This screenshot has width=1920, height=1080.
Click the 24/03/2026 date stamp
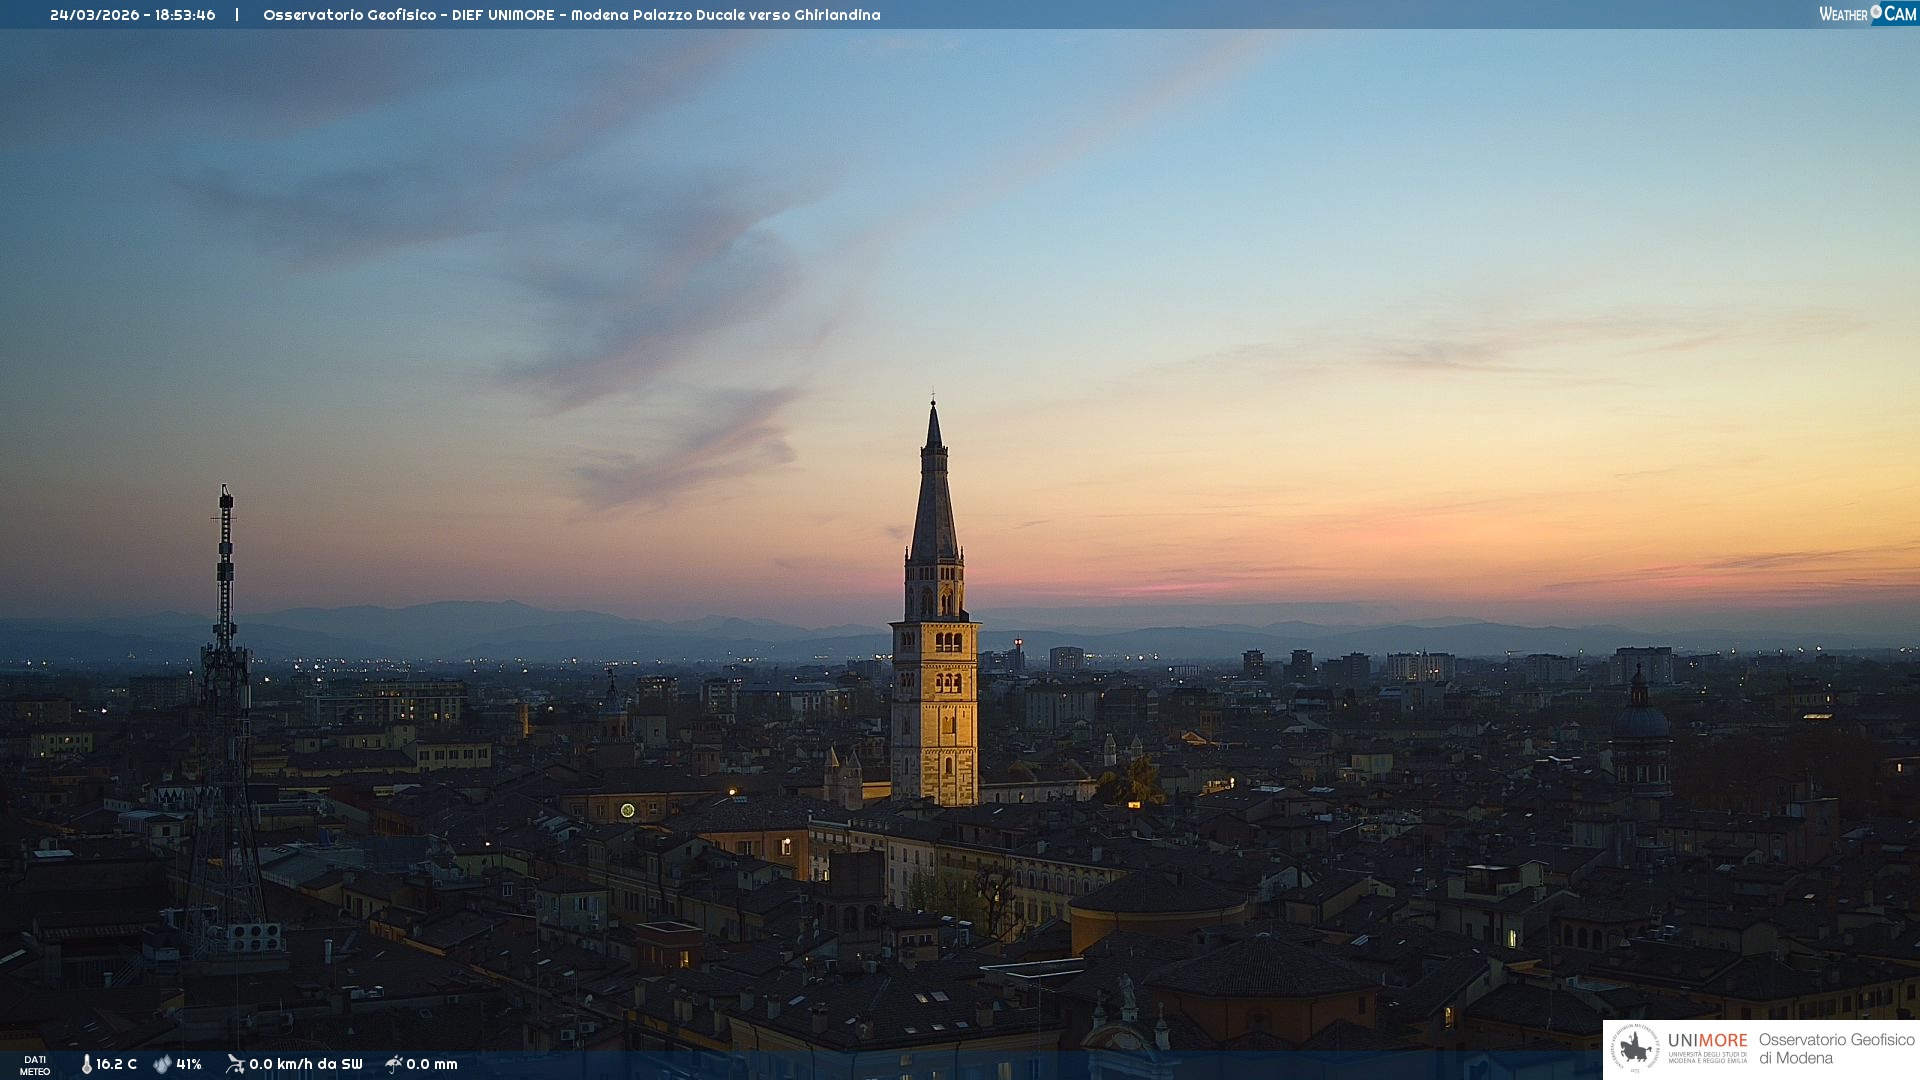pyautogui.click(x=95, y=15)
